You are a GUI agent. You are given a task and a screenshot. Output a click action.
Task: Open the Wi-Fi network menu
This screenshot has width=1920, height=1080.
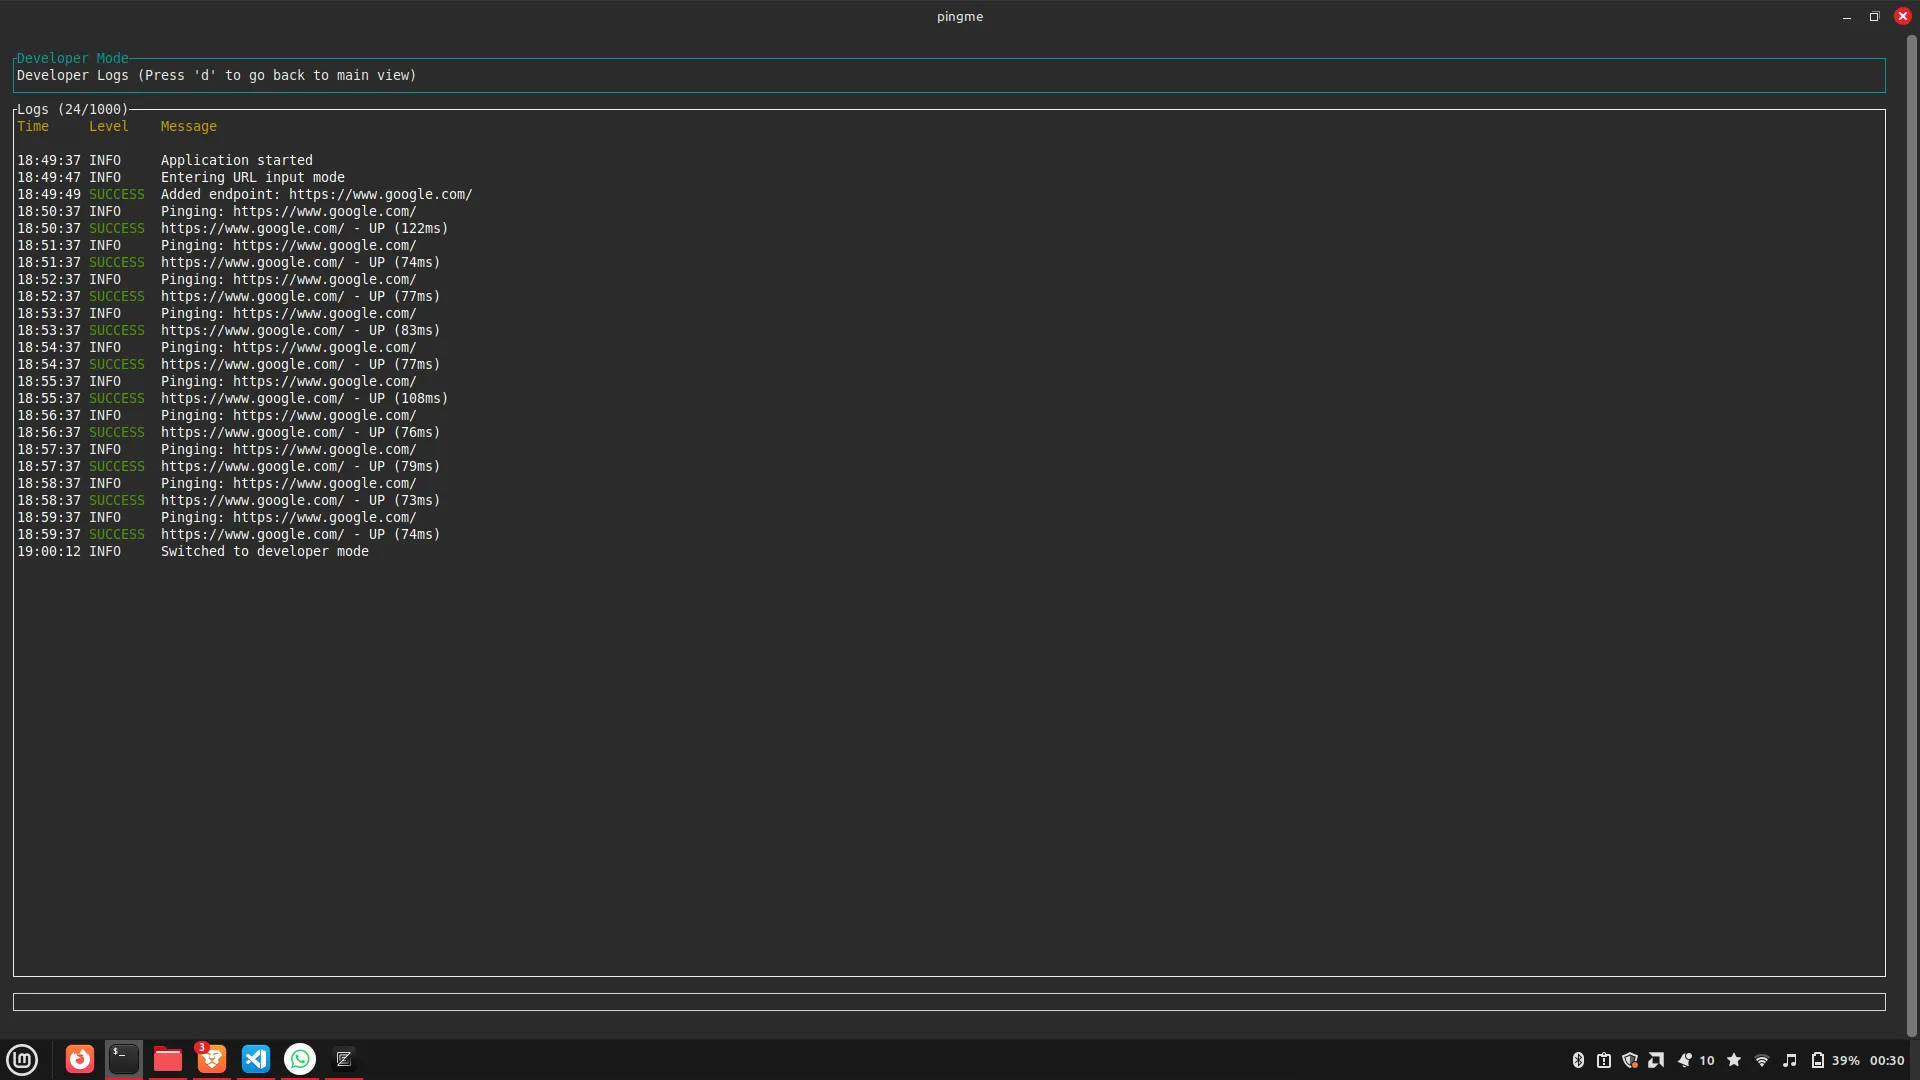tap(1762, 1060)
